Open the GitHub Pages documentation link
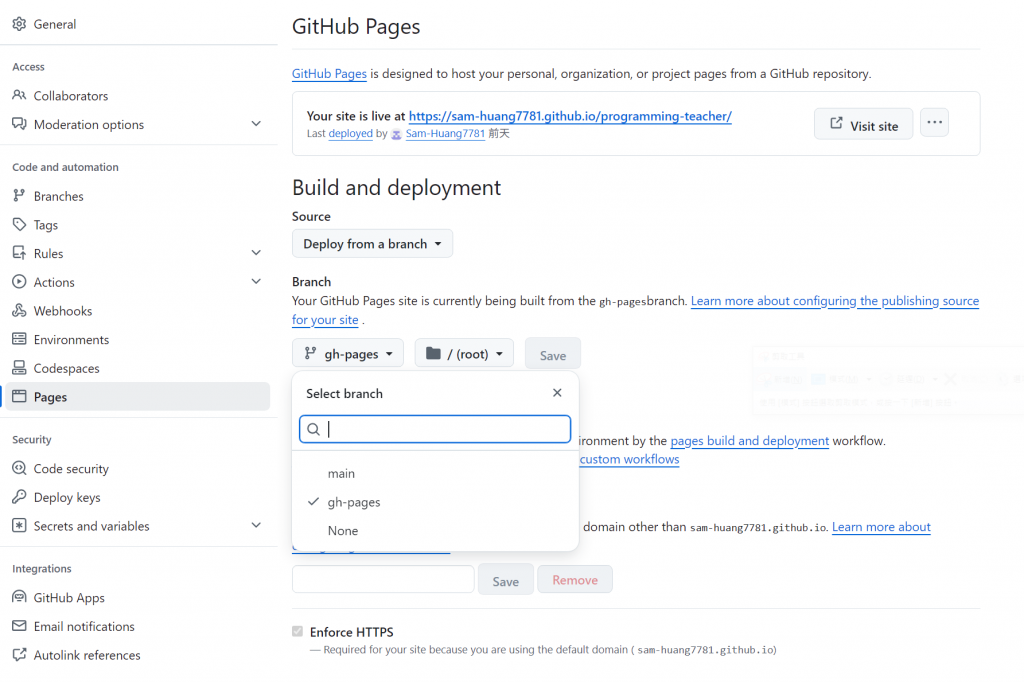This screenshot has height=682, width=1024. tap(329, 74)
